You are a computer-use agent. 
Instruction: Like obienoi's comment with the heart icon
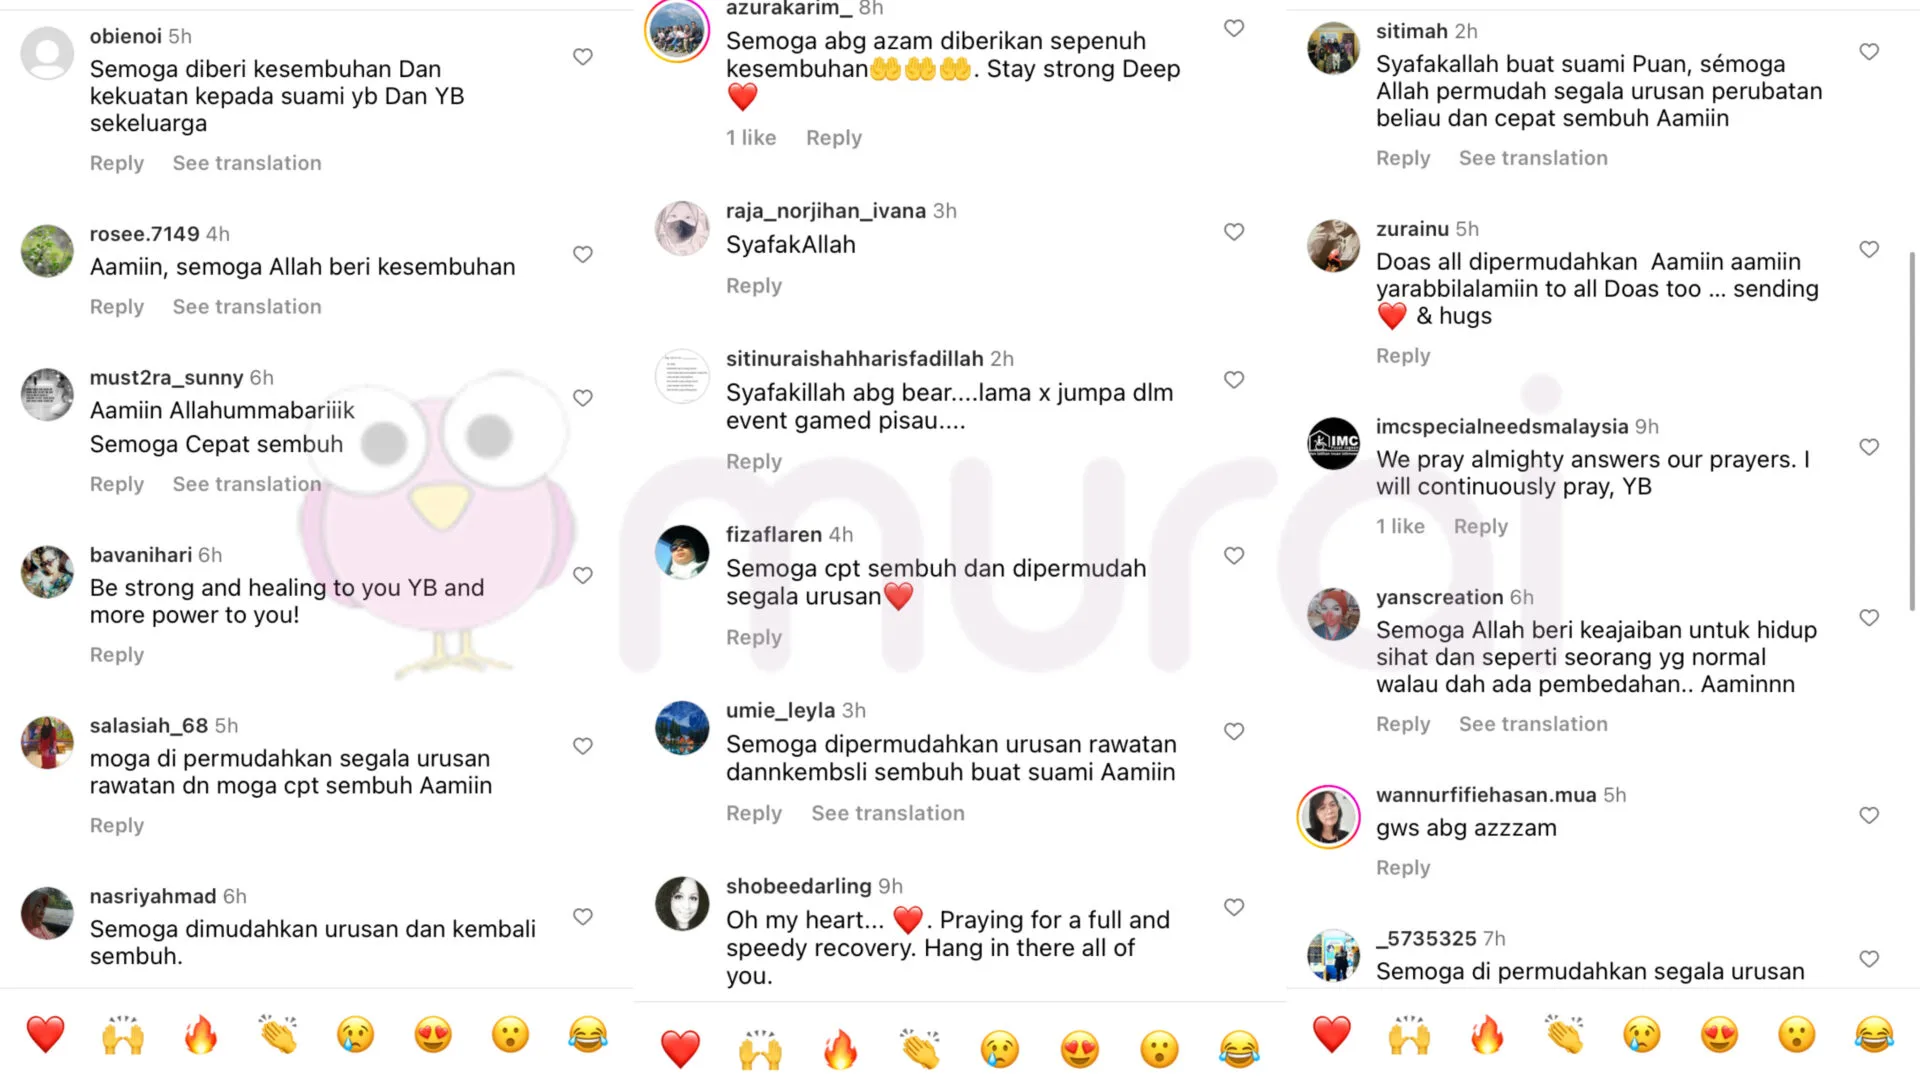(583, 57)
